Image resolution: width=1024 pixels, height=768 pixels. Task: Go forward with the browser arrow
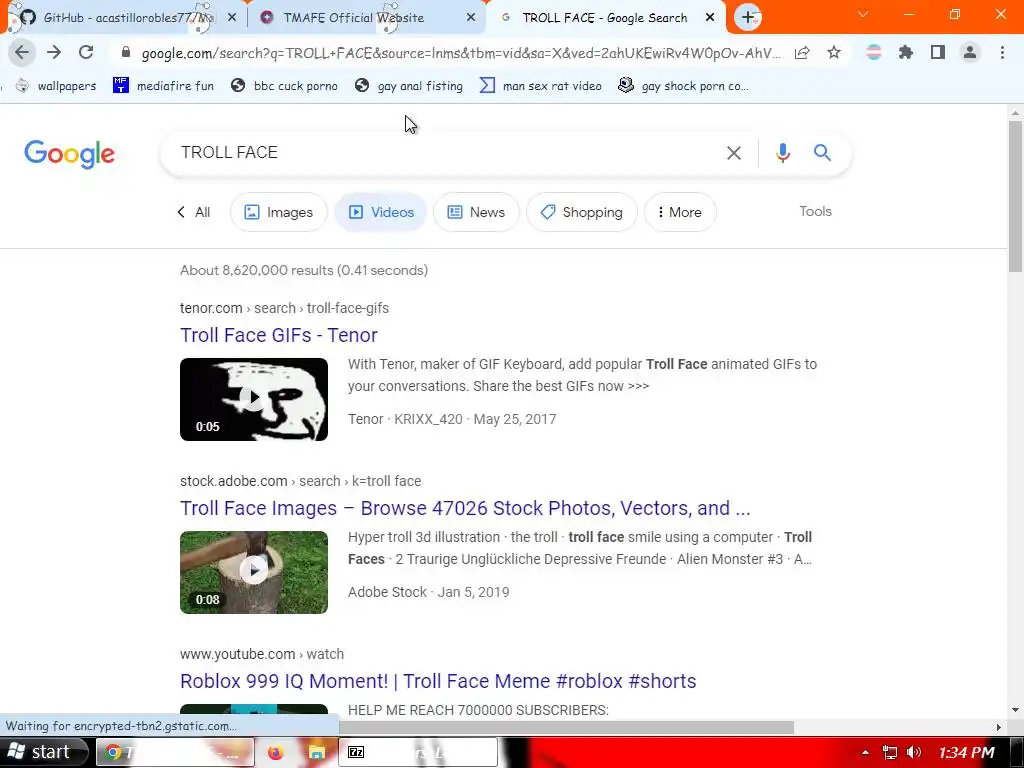pyautogui.click(x=54, y=52)
